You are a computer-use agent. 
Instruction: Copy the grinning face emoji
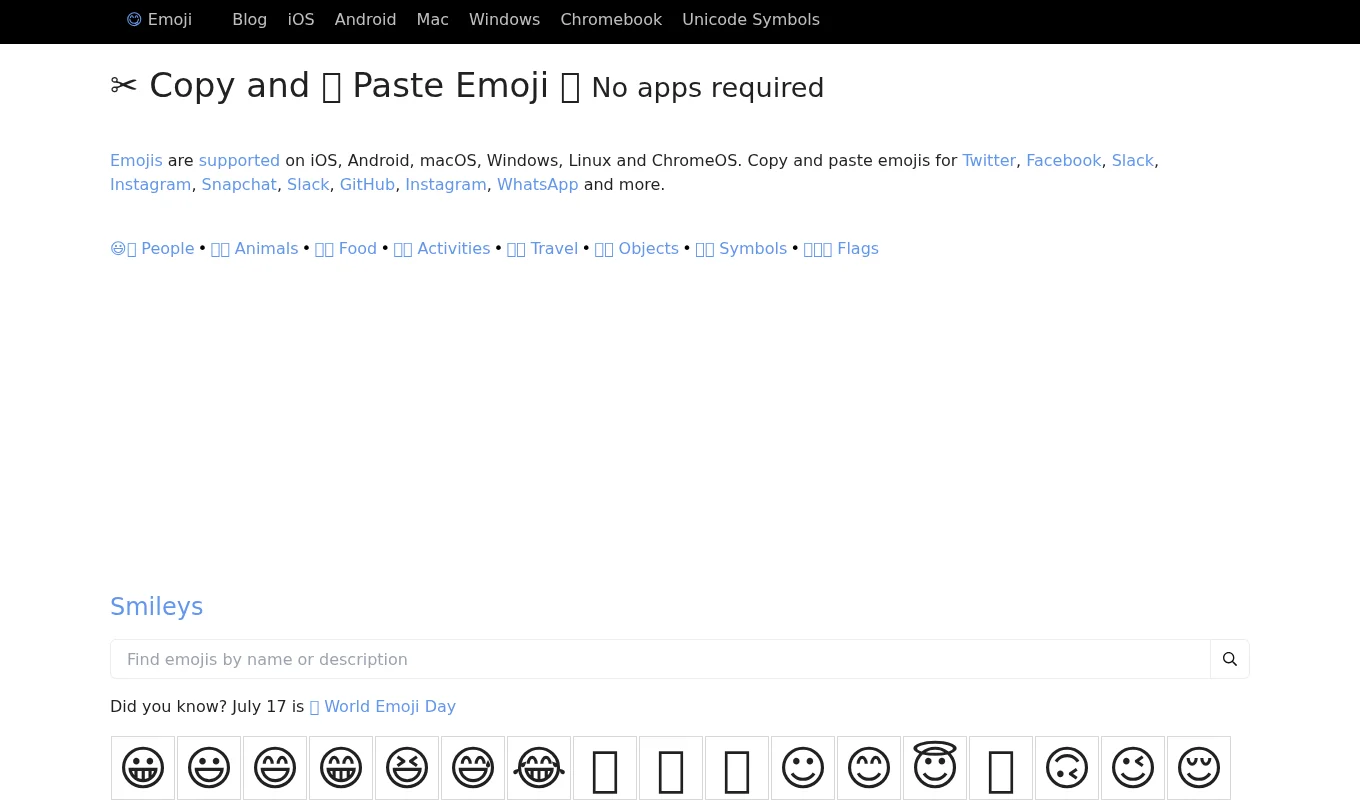143,768
